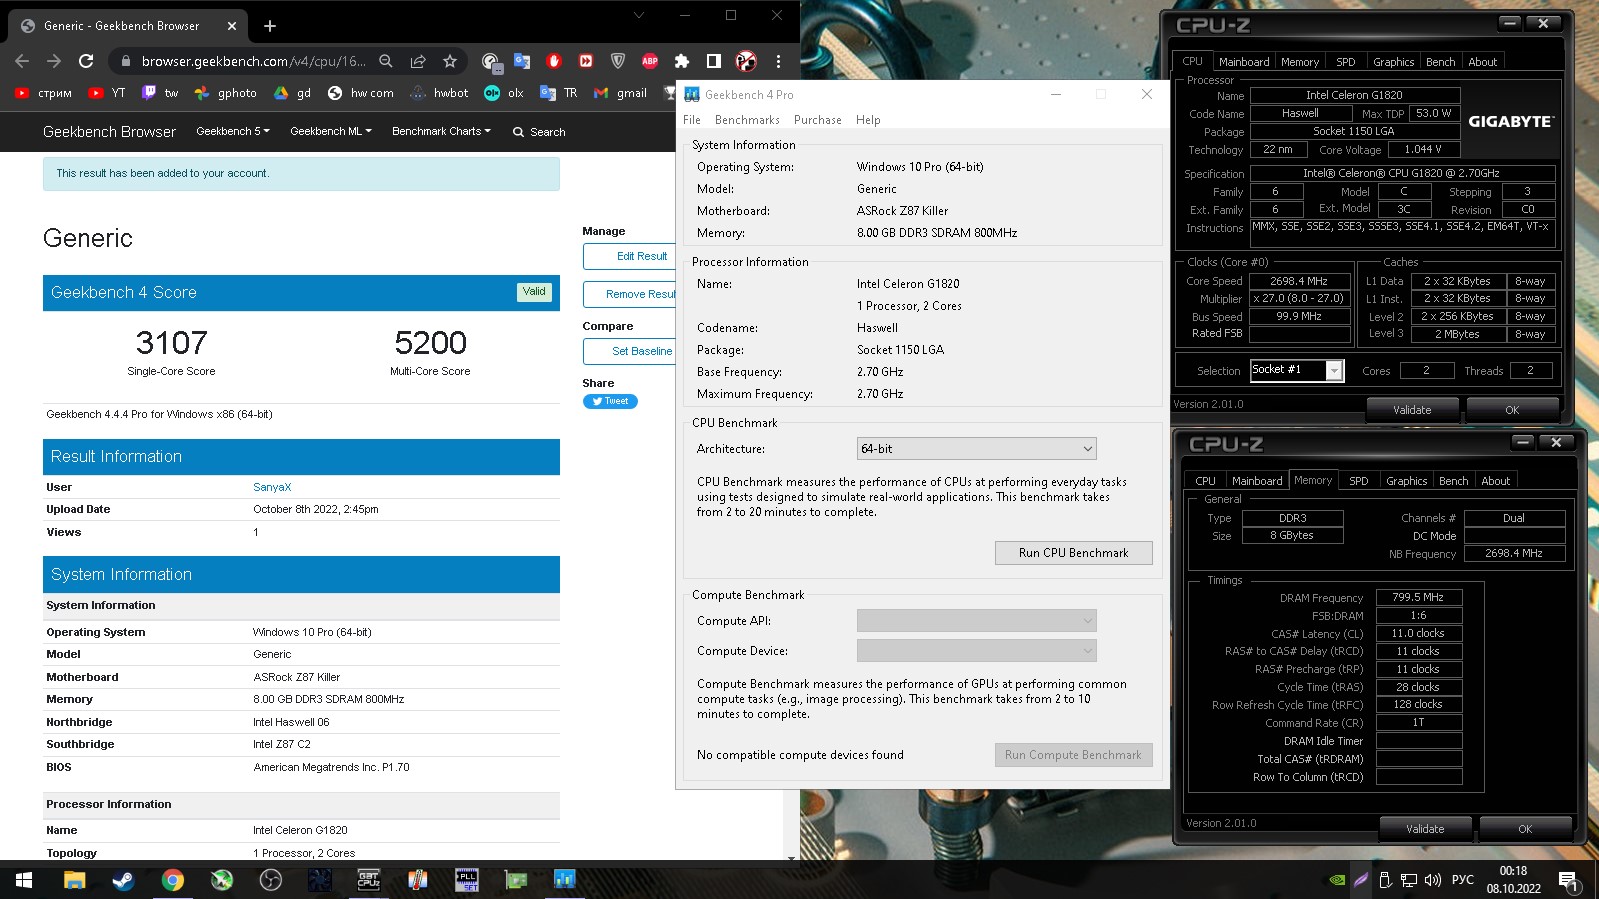This screenshot has width=1599, height=899.
Task: Open the tw Twitch bookmark
Action: (160, 93)
